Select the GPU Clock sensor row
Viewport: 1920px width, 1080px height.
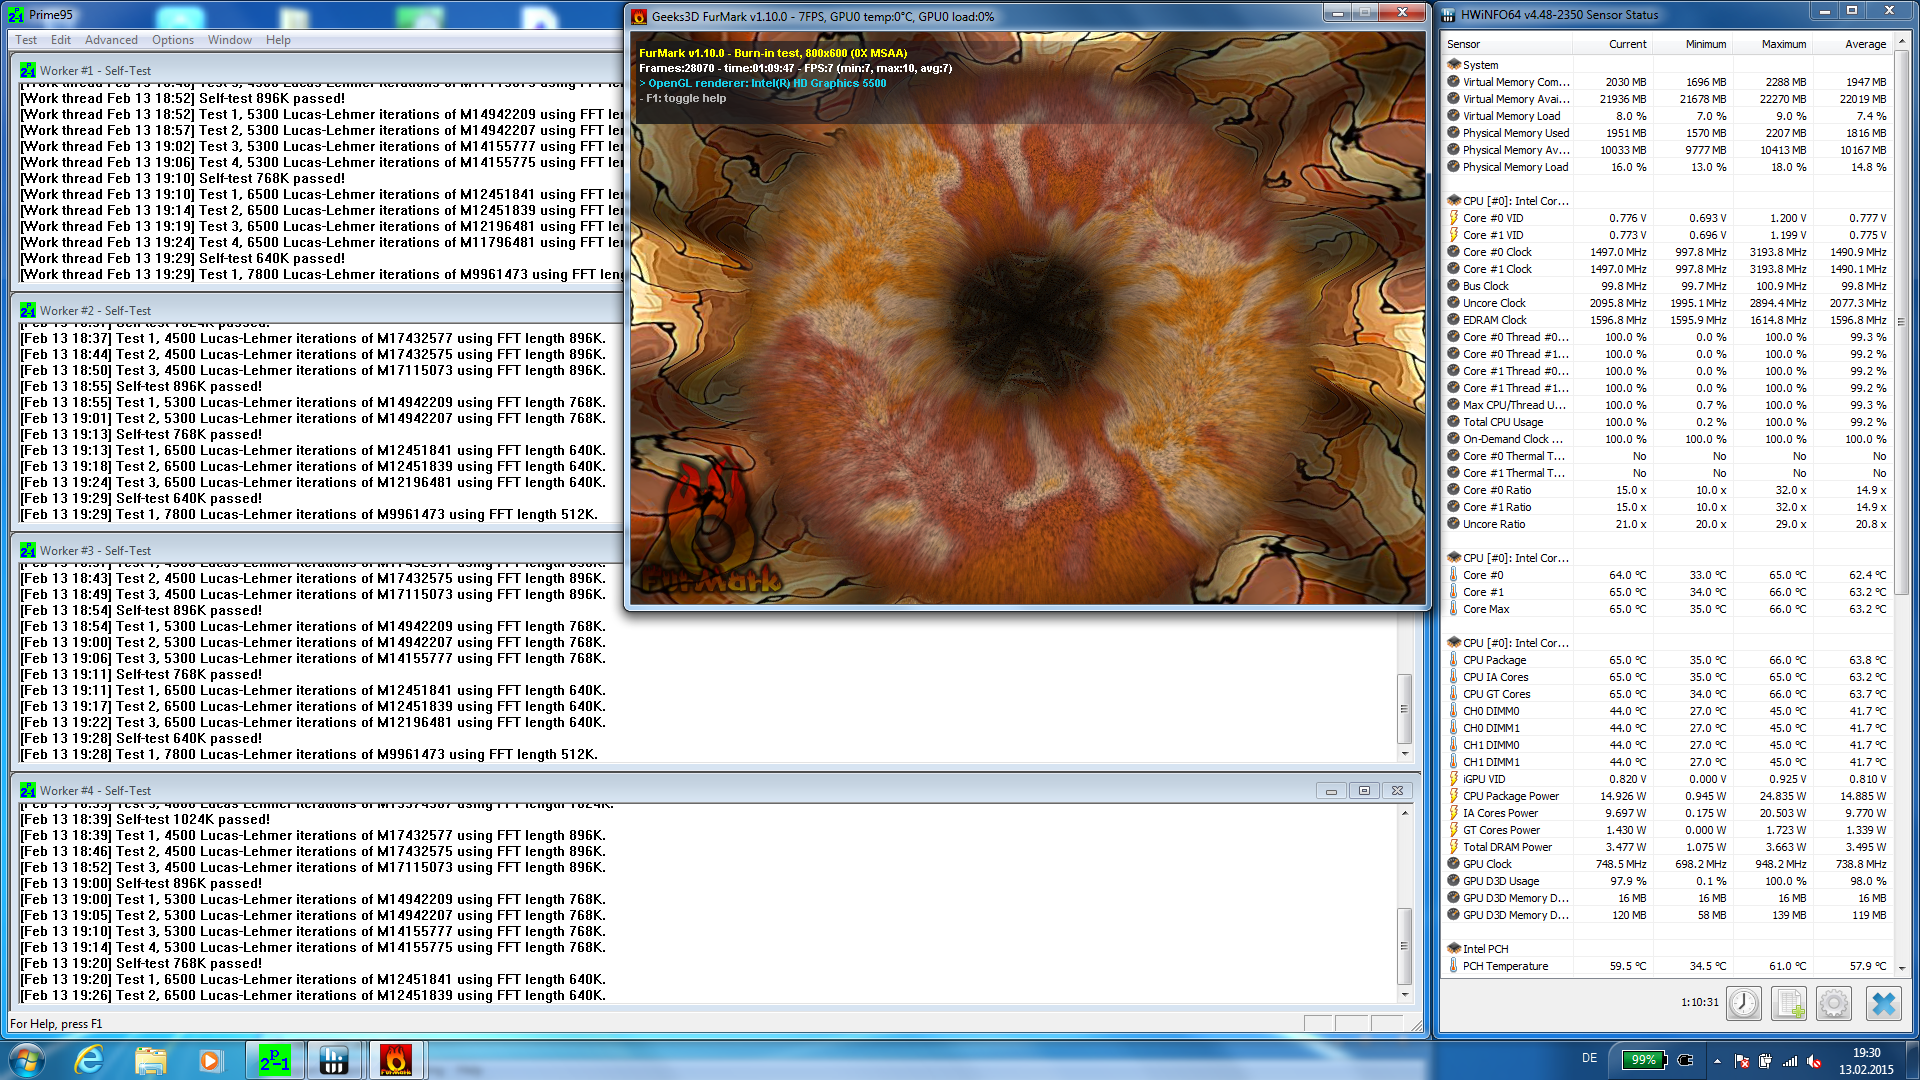1668,864
